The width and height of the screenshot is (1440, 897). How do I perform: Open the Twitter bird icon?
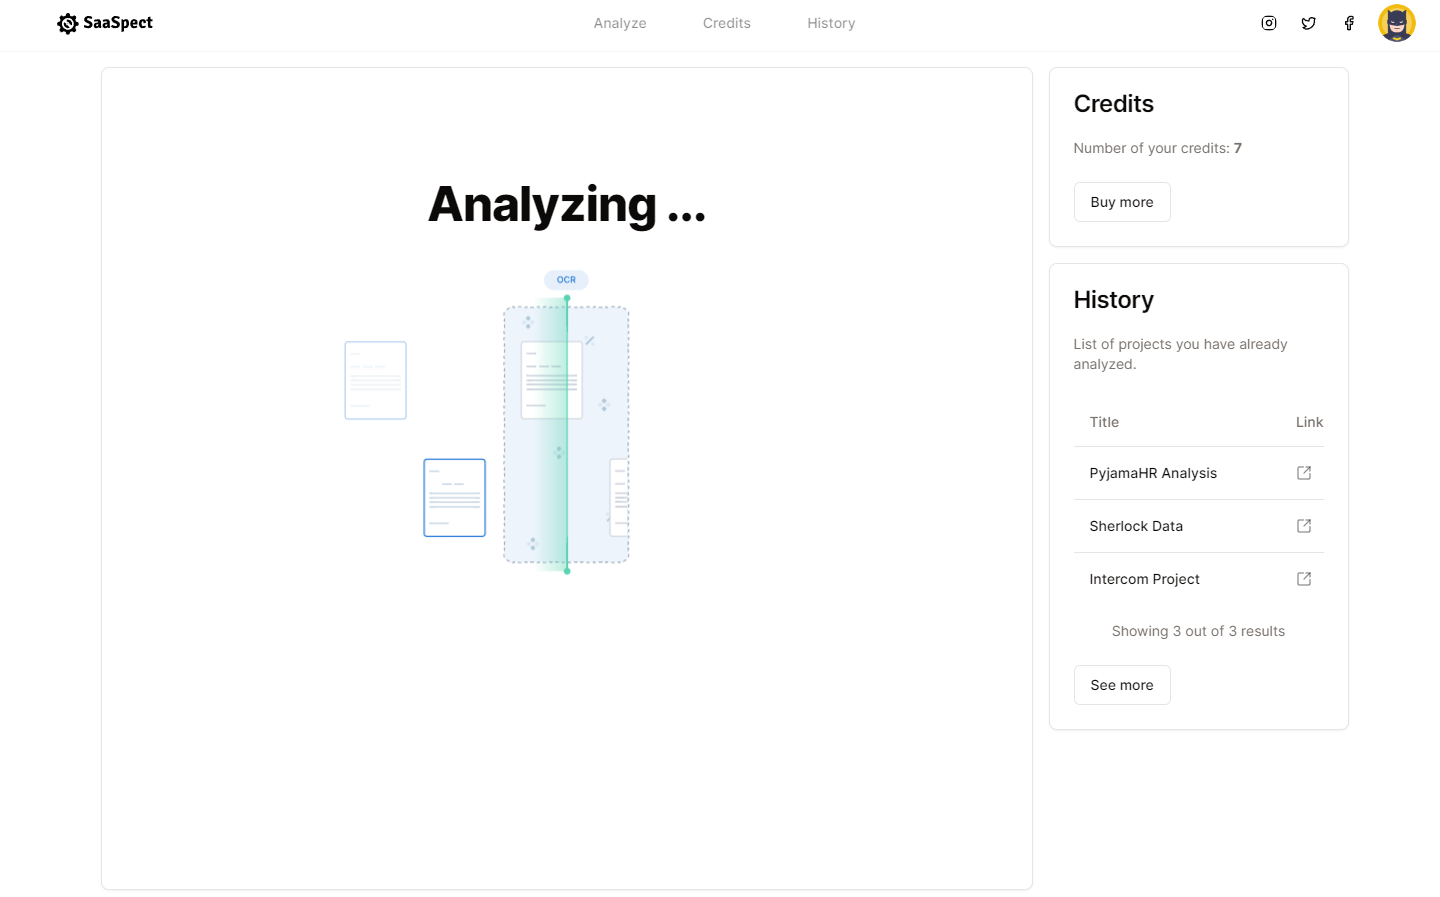(1309, 23)
